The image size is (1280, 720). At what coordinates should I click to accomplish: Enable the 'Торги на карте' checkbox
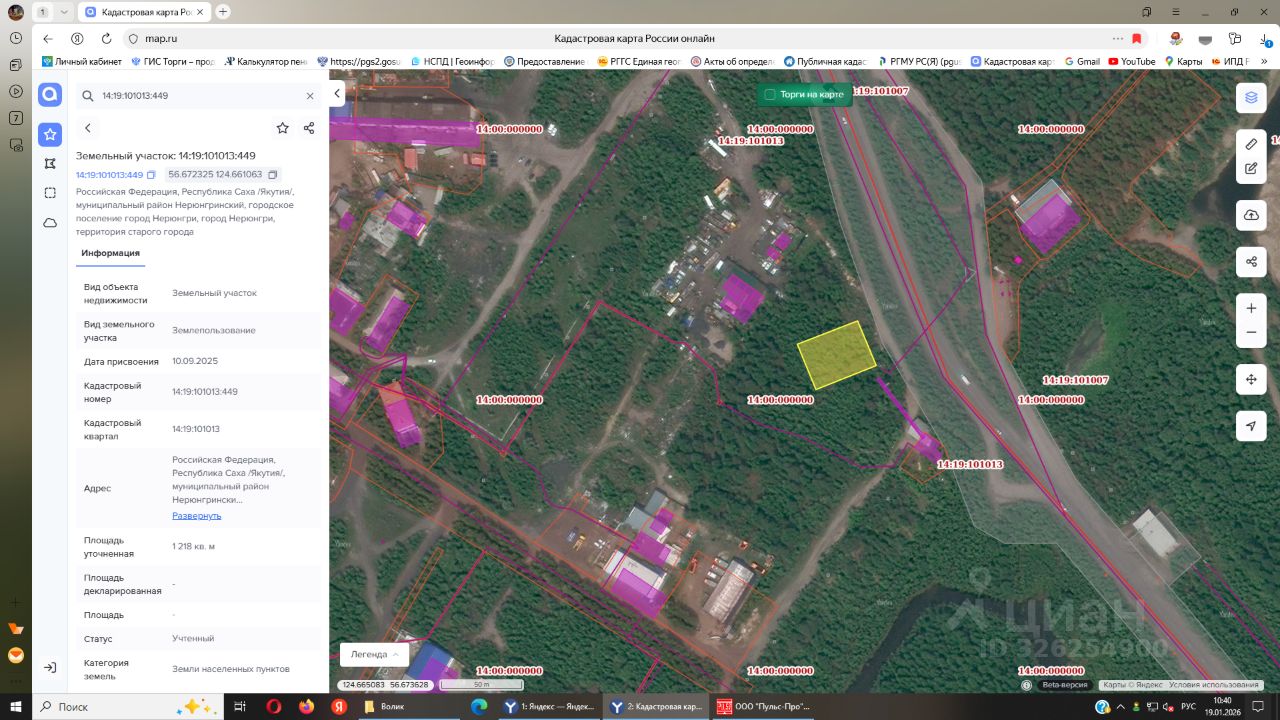[x=770, y=95]
